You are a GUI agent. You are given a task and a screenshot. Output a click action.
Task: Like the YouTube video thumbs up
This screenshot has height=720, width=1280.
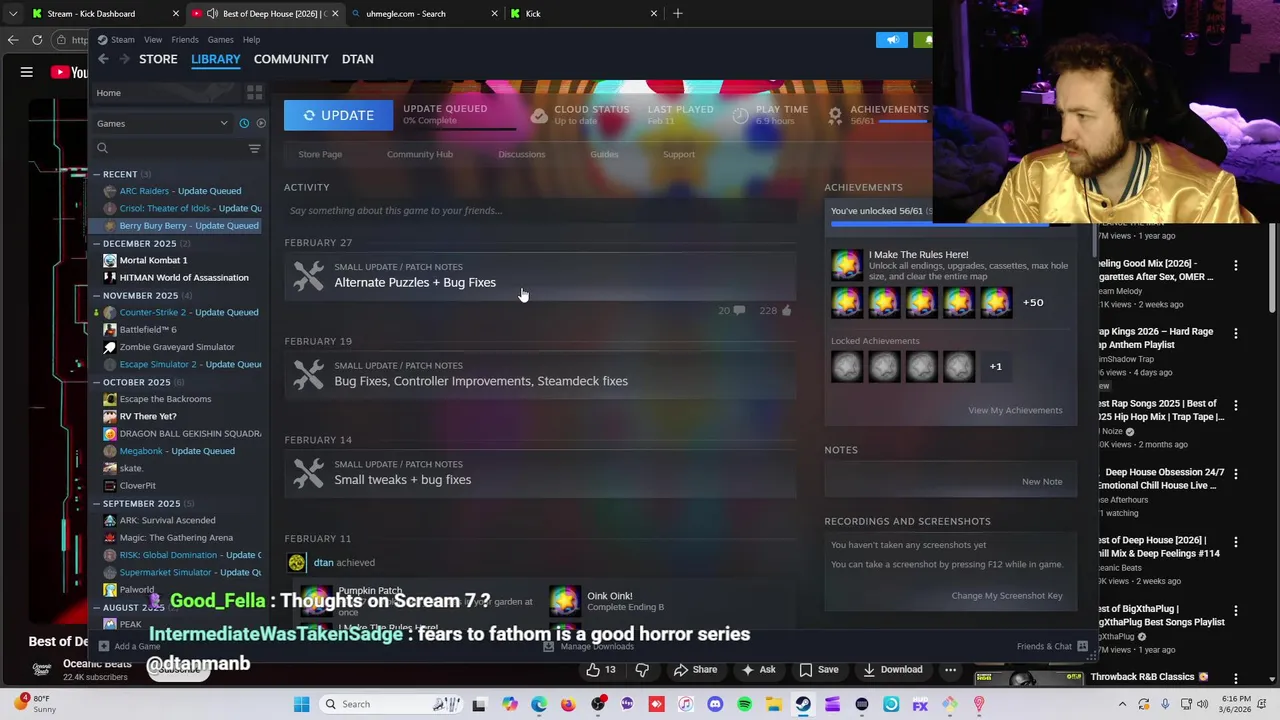click(x=593, y=670)
